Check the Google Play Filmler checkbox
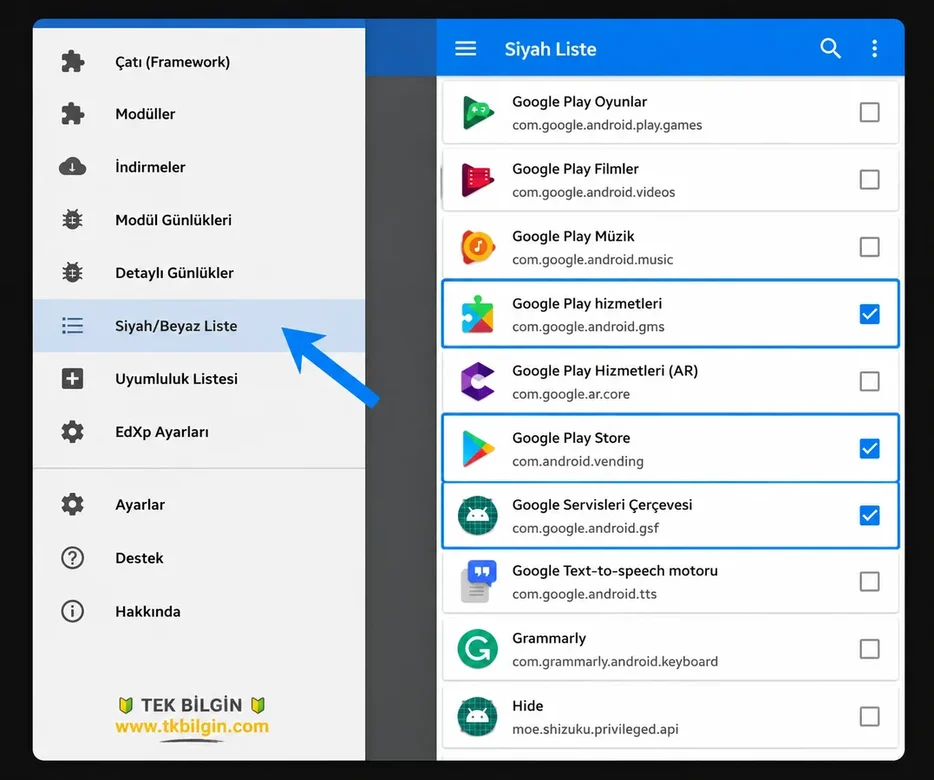The width and height of the screenshot is (934, 780). point(870,179)
